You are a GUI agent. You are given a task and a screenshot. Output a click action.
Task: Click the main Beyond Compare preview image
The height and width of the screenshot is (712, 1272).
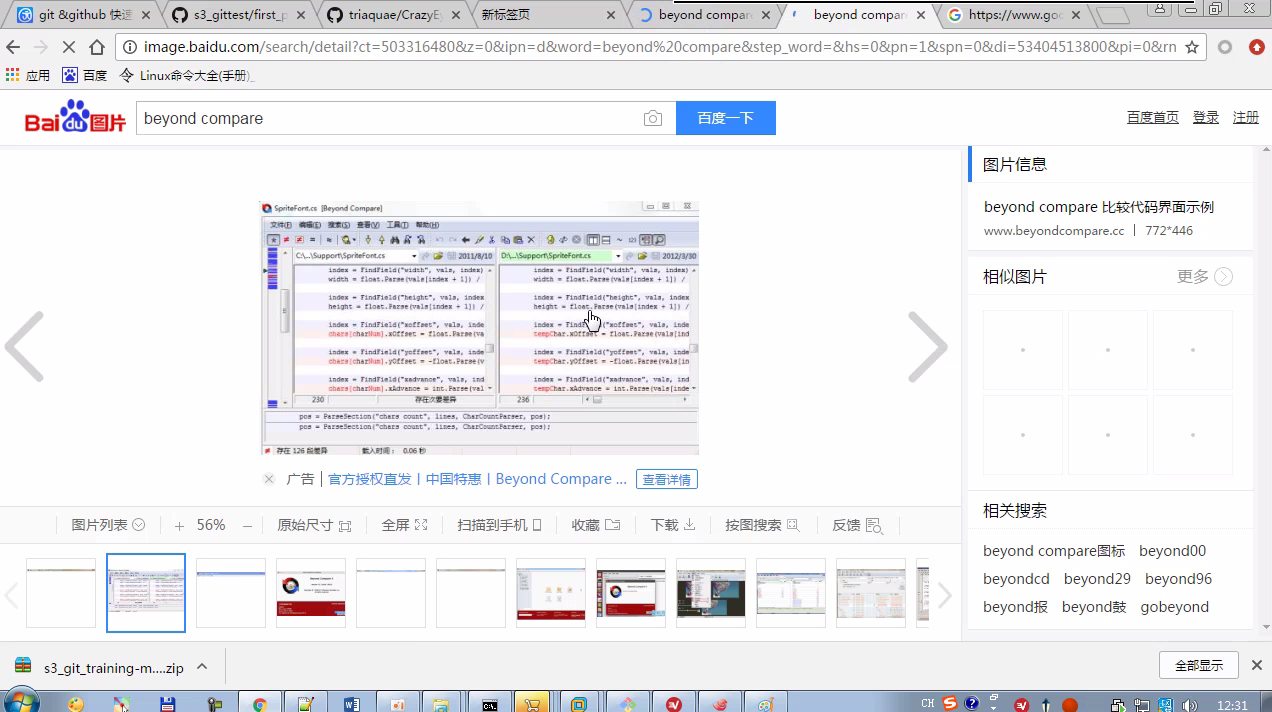(480, 327)
